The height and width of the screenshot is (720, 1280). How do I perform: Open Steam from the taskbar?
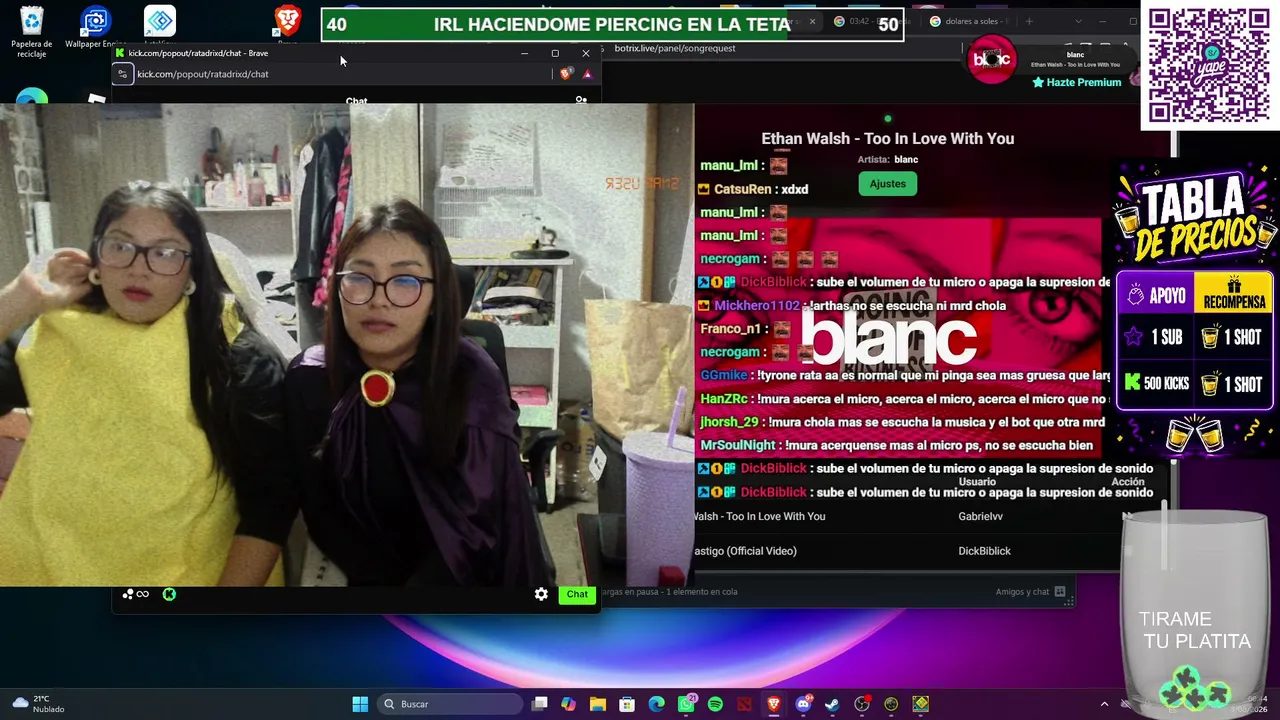[832, 704]
